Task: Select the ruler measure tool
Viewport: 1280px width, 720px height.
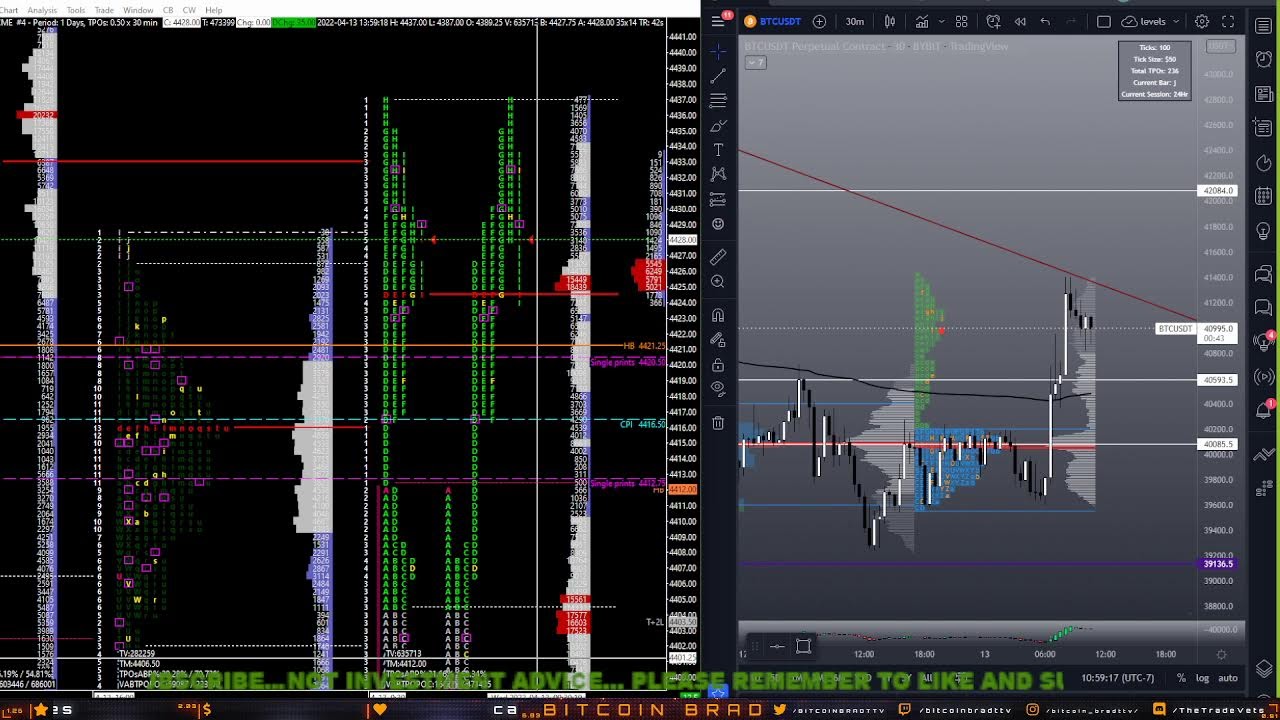Action: pyautogui.click(x=718, y=257)
